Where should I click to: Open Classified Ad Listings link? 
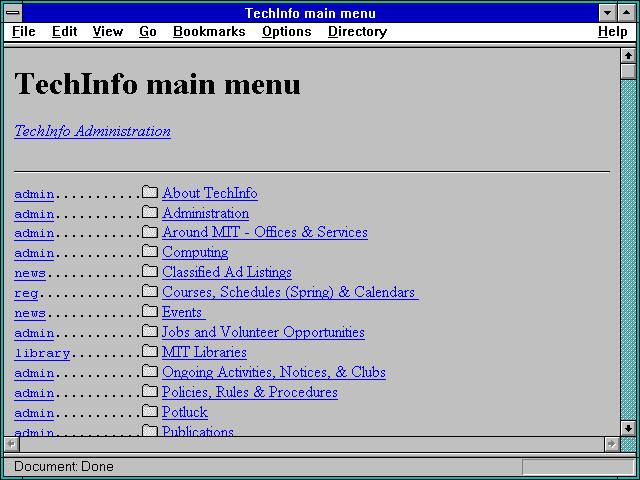tap(227, 273)
